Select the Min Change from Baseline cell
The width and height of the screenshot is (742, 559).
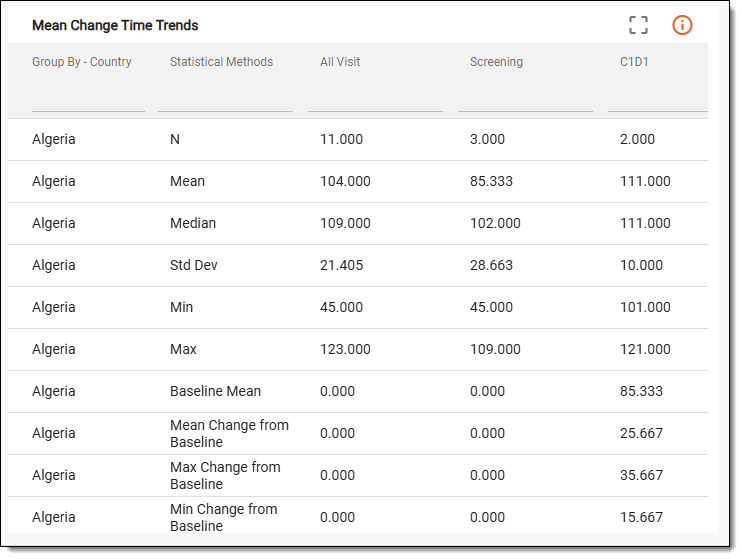point(223,517)
